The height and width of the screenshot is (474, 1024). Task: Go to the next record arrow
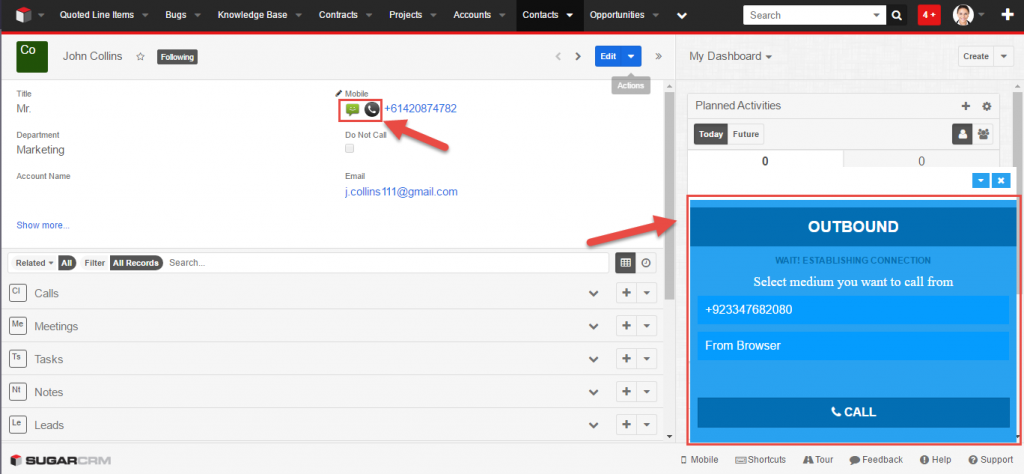click(577, 56)
